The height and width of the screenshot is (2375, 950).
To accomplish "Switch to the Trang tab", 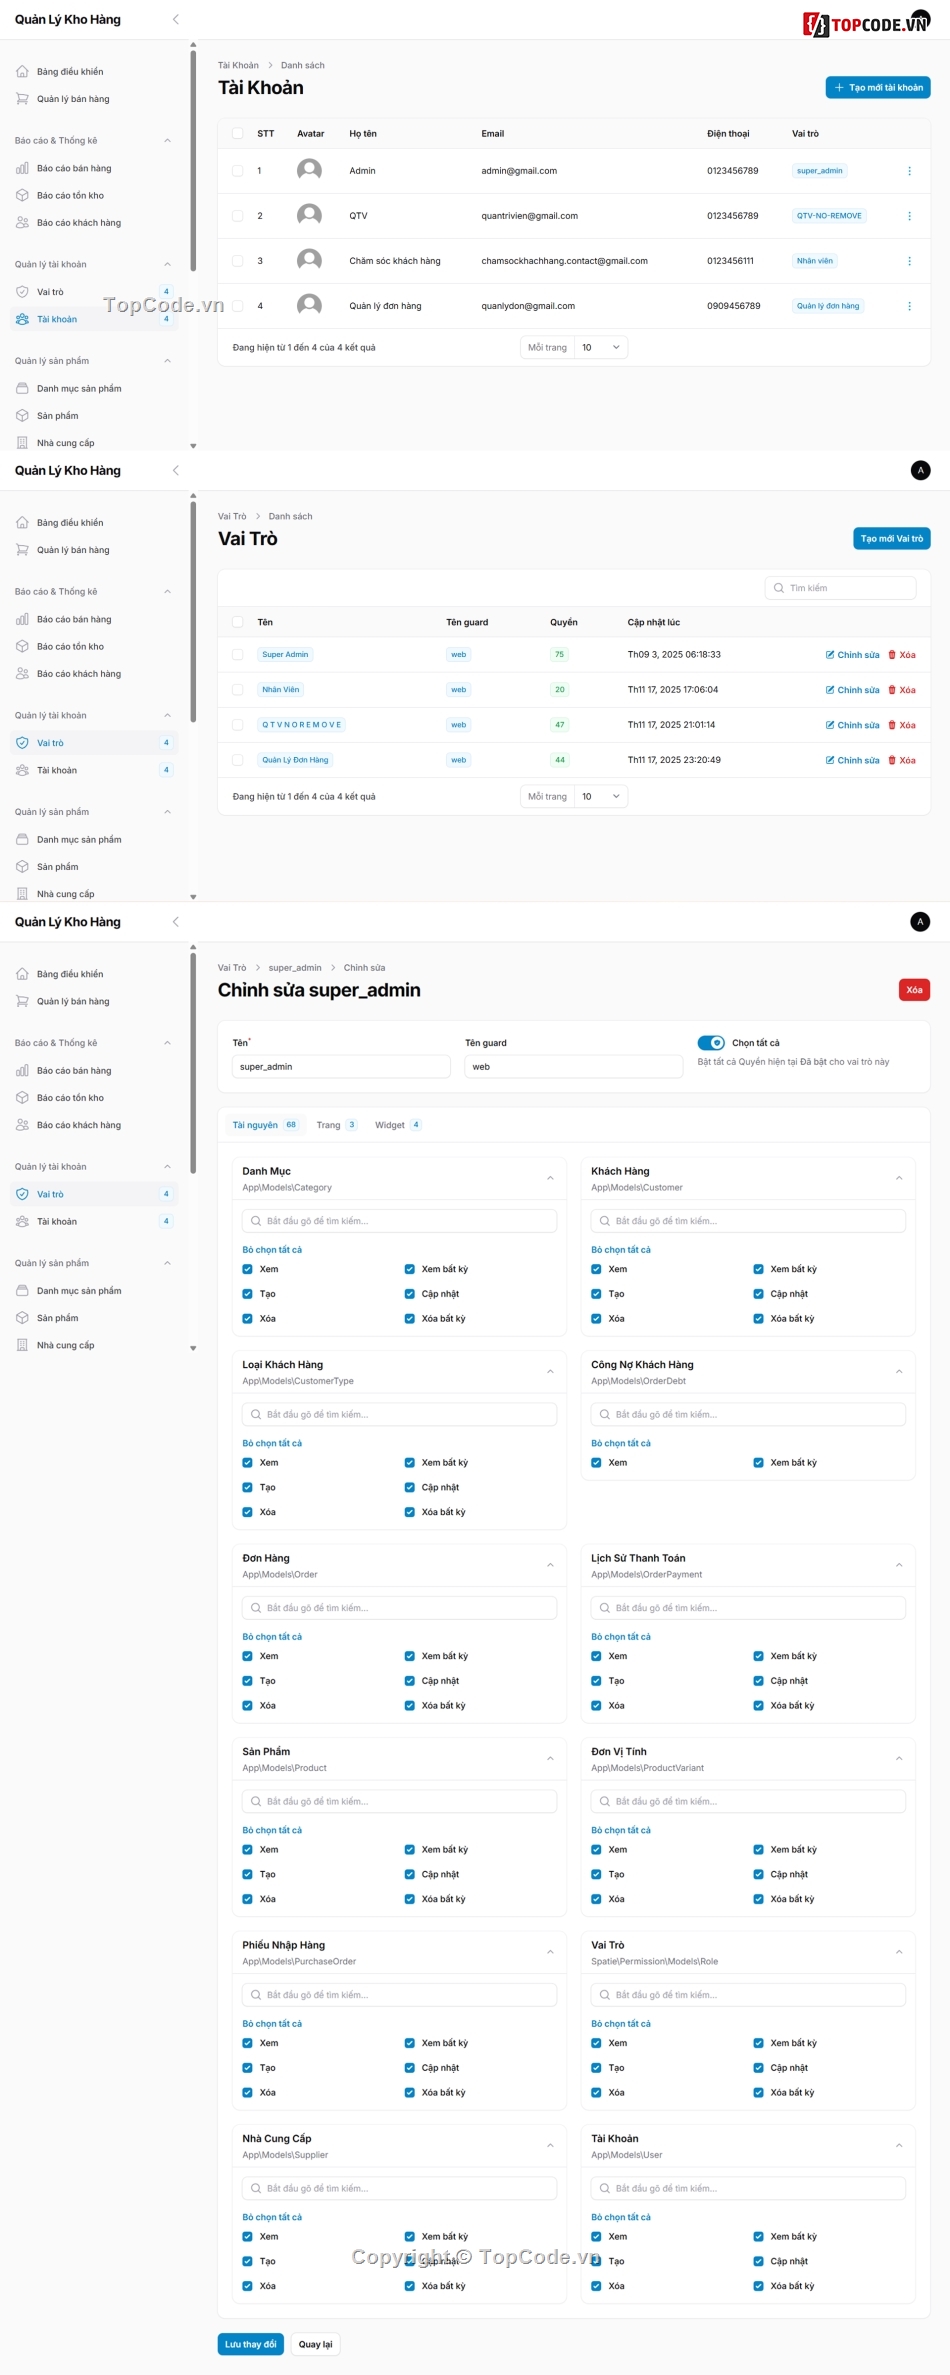I will [337, 1125].
